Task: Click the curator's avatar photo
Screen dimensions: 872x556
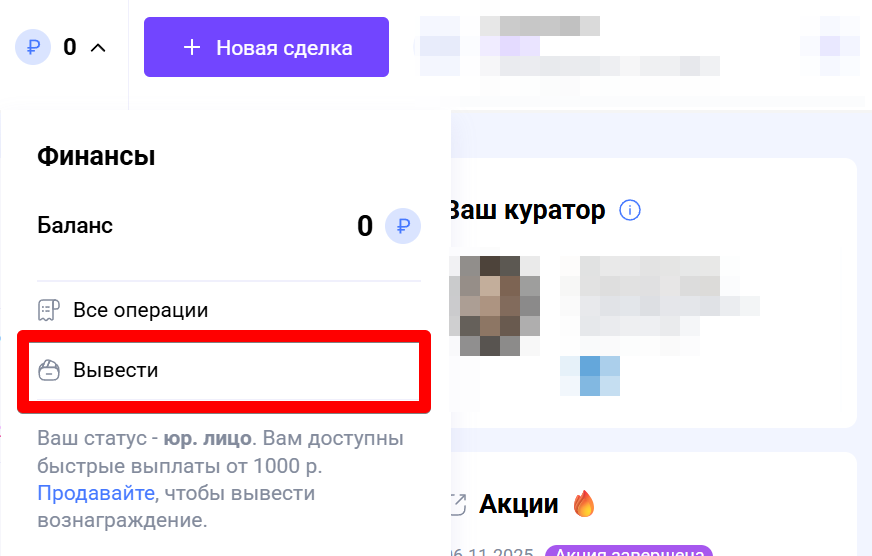Action: coord(494,306)
